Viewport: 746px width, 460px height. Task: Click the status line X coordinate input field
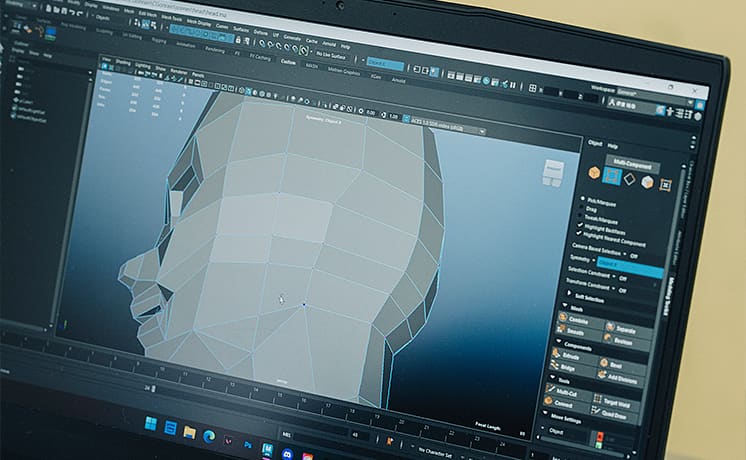[552, 91]
